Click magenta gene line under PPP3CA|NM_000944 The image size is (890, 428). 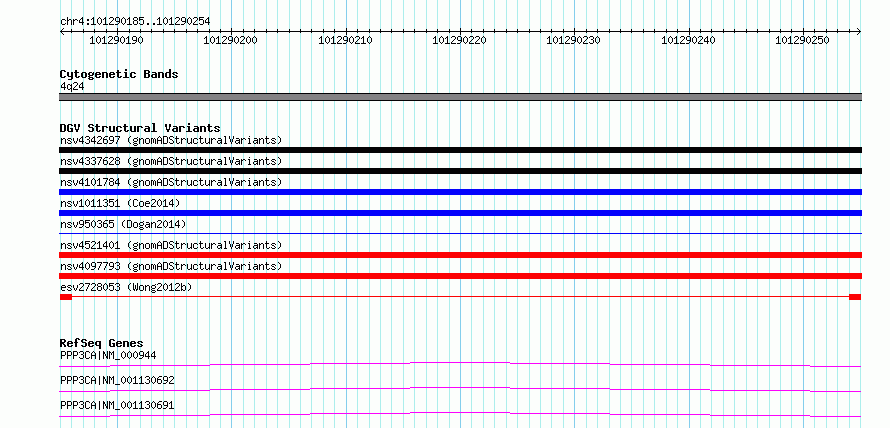(x=460, y=364)
